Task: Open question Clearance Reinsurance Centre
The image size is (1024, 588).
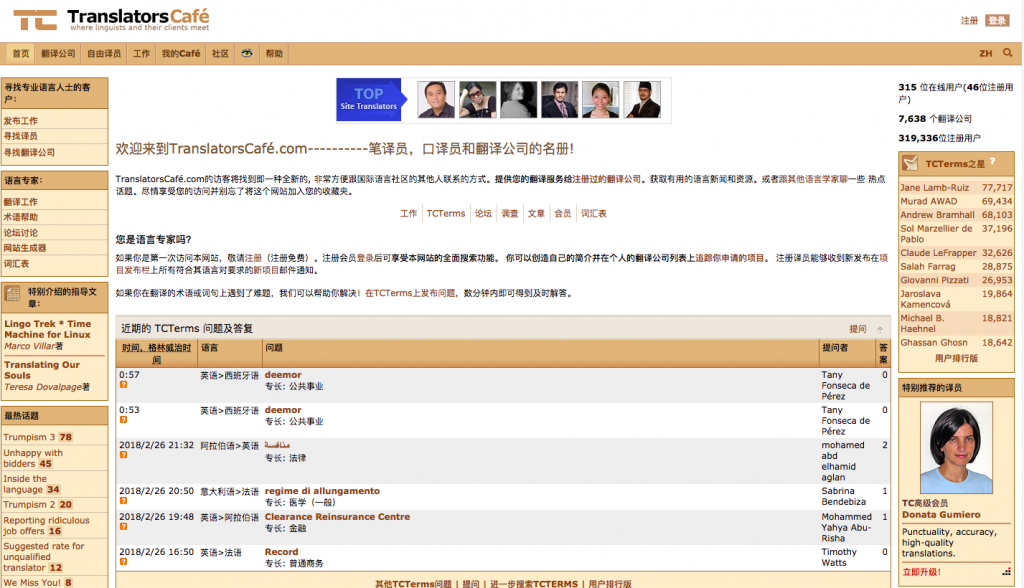Action: pyautogui.click(x=337, y=517)
